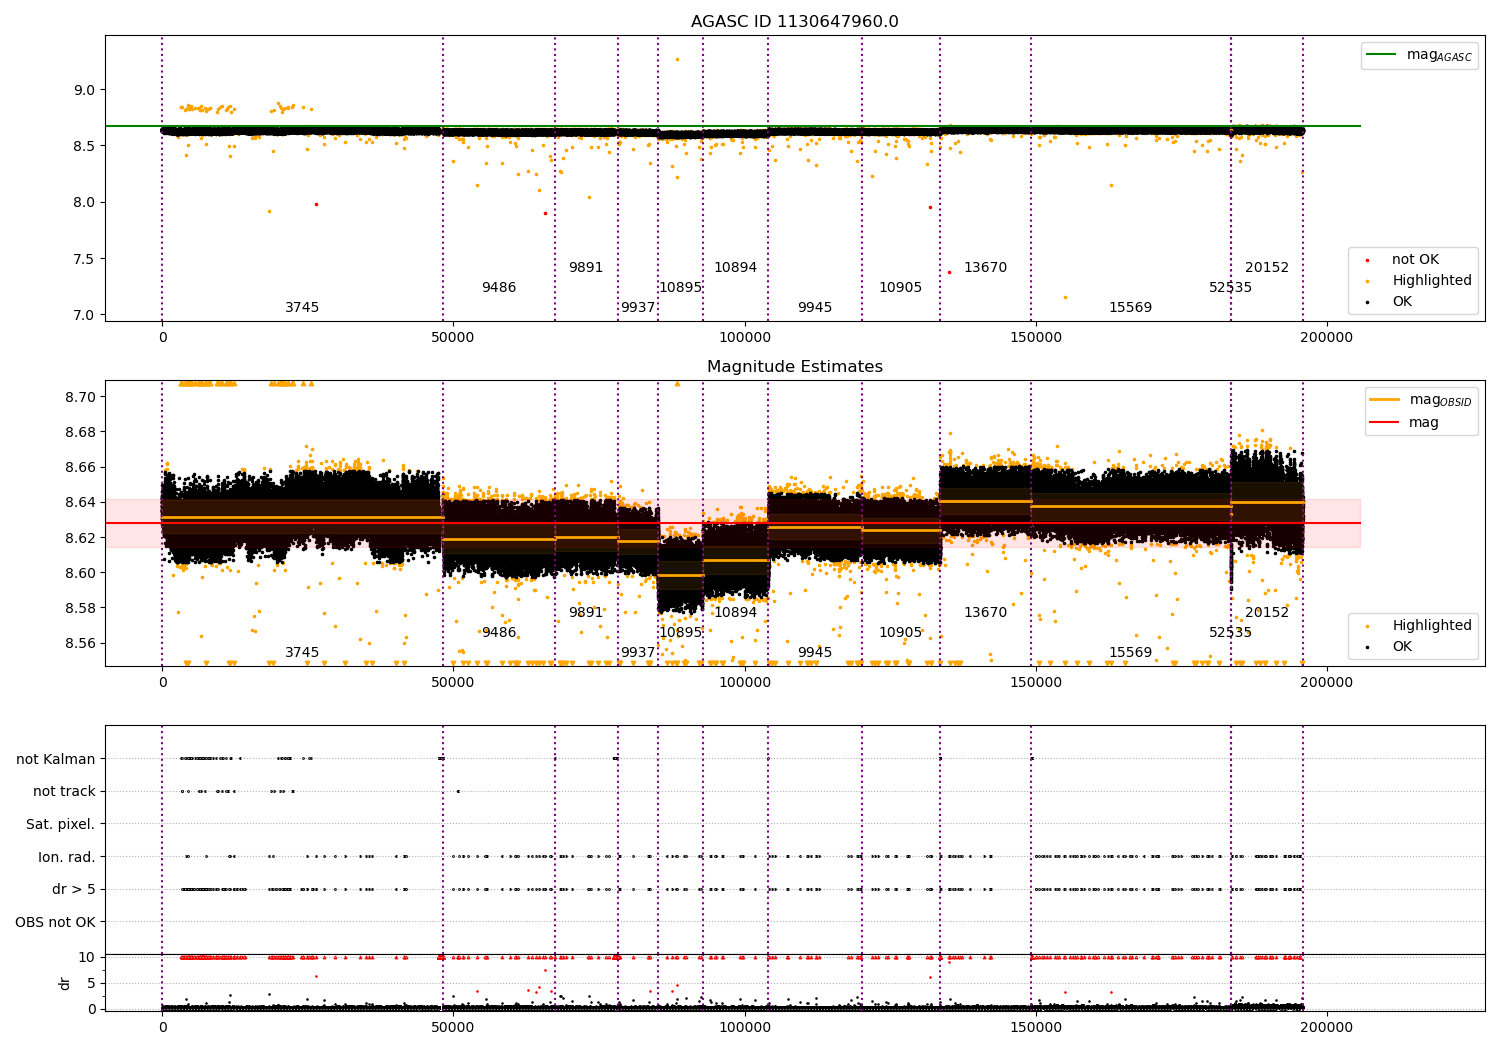Click red not-OK point left of 13670 label

click(x=949, y=272)
